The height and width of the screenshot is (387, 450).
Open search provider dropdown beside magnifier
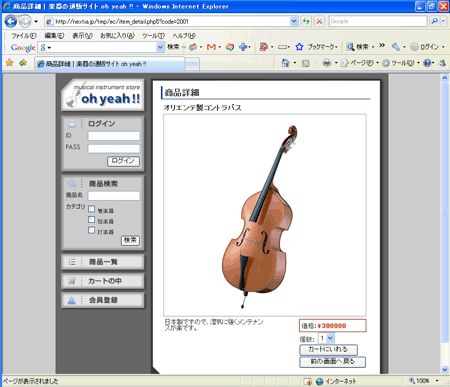coord(443,21)
